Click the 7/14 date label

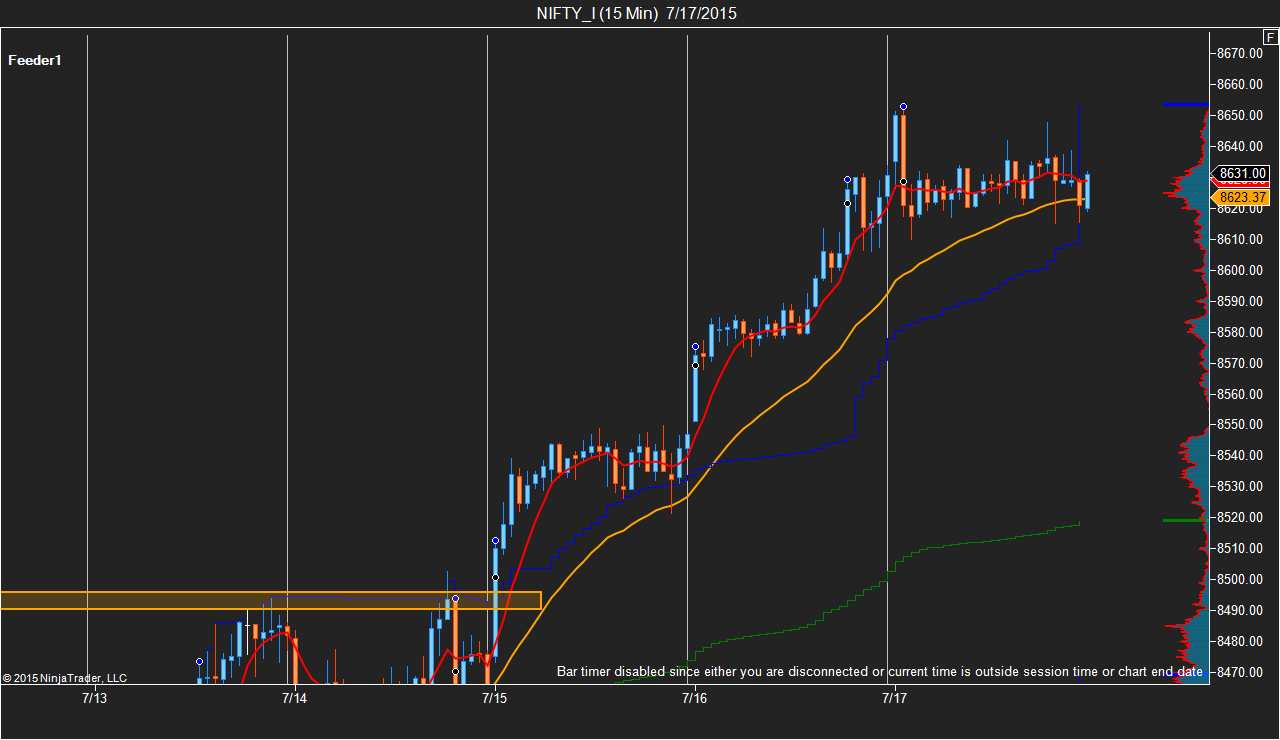[294, 698]
